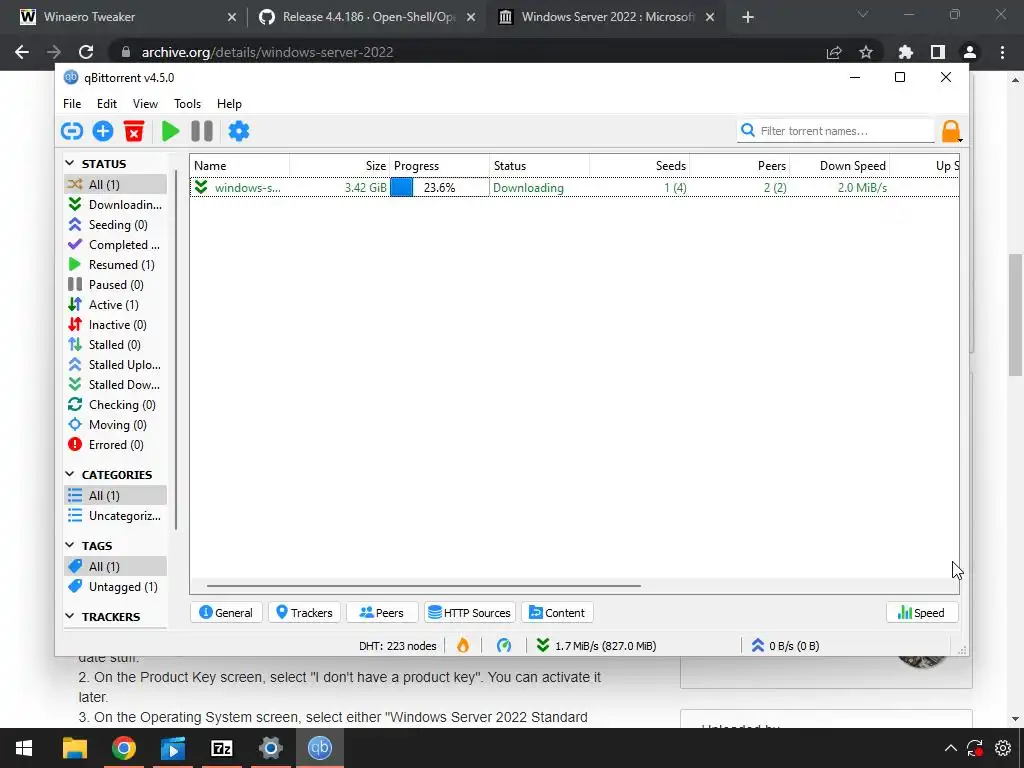Image resolution: width=1024 pixels, height=768 pixels.
Task: Sort by the Down Speed column header
Action: click(x=839, y=166)
